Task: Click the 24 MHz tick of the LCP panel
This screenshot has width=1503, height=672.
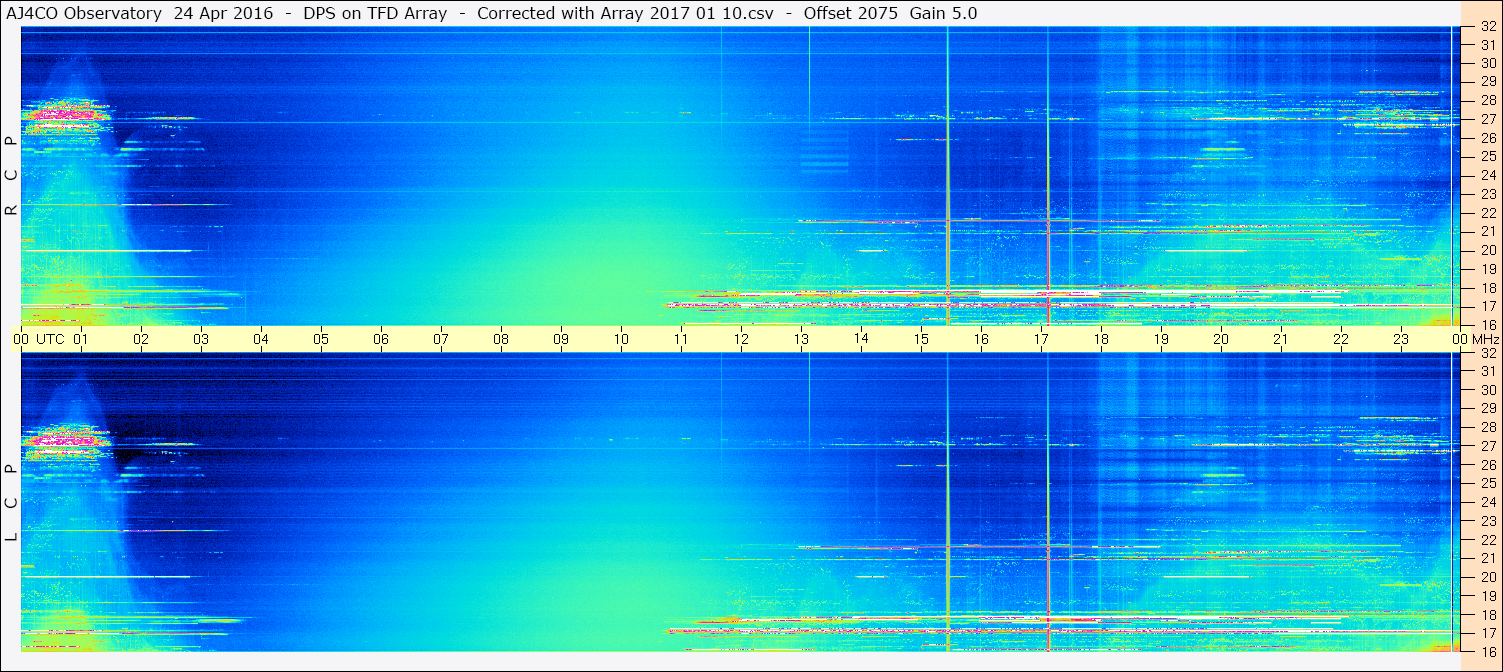Action: coord(1487,502)
